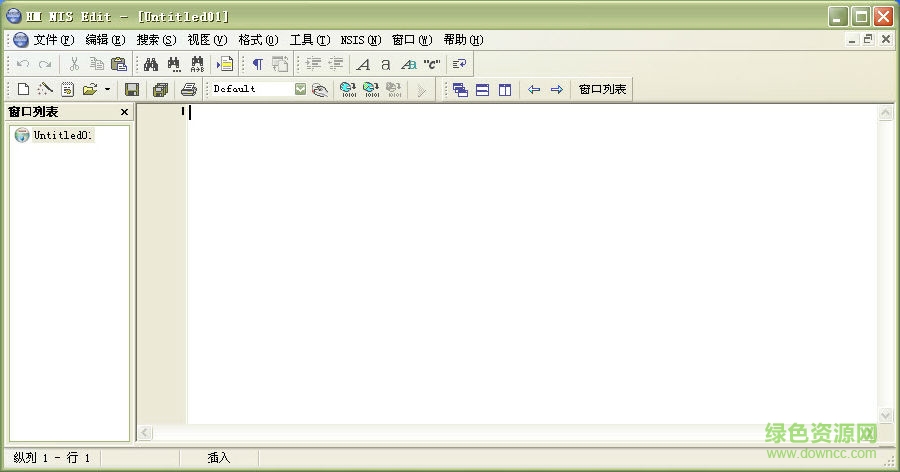Click inside the blank editor text area
Viewport: 900px width, 472px height.
pos(531,264)
